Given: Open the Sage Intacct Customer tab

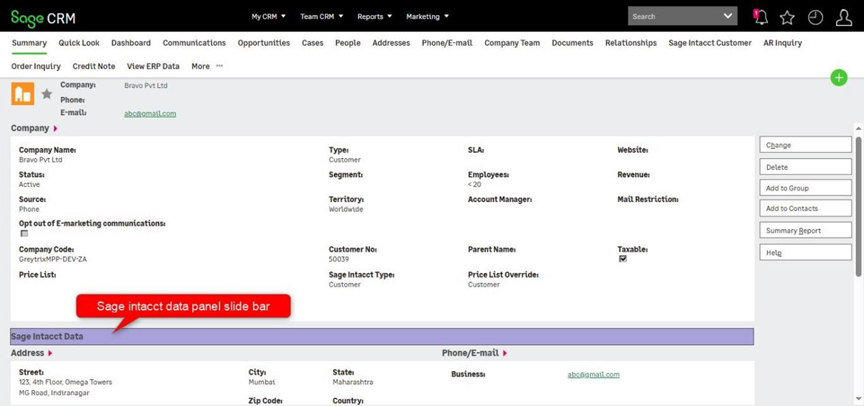Looking at the screenshot, I should tap(709, 43).
